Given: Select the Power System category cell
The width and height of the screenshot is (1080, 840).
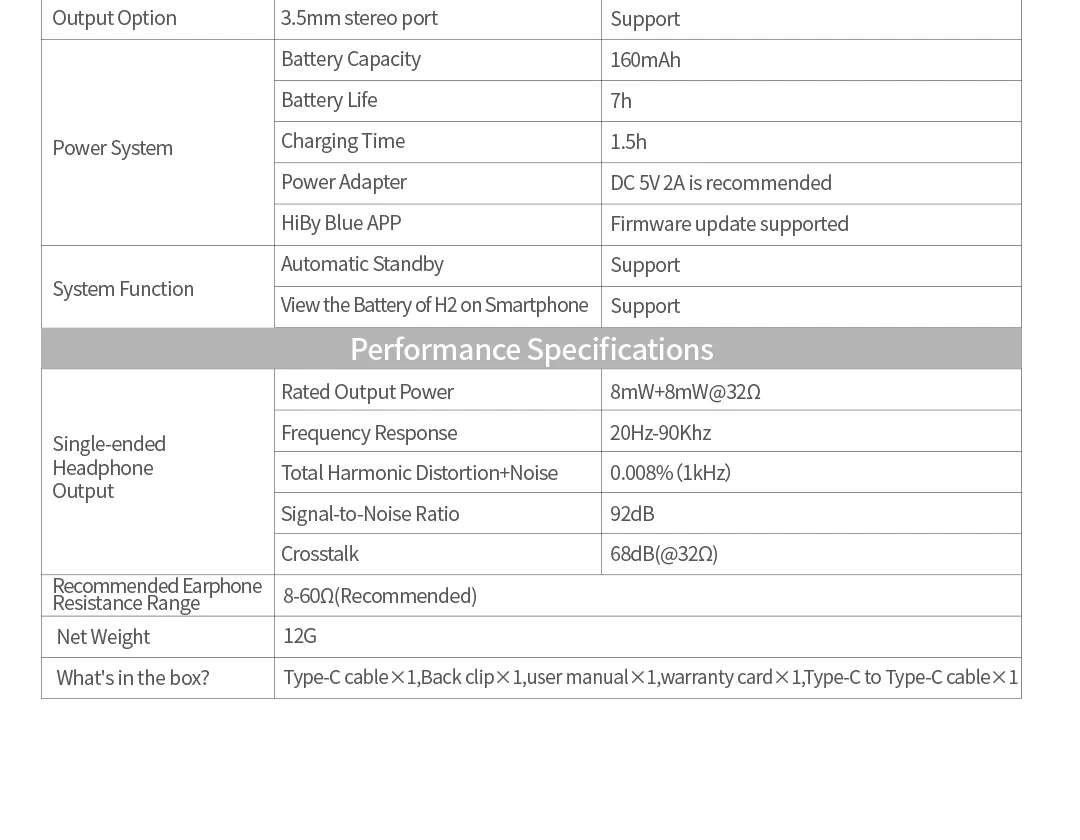Looking at the screenshot, I should point(158,142).
